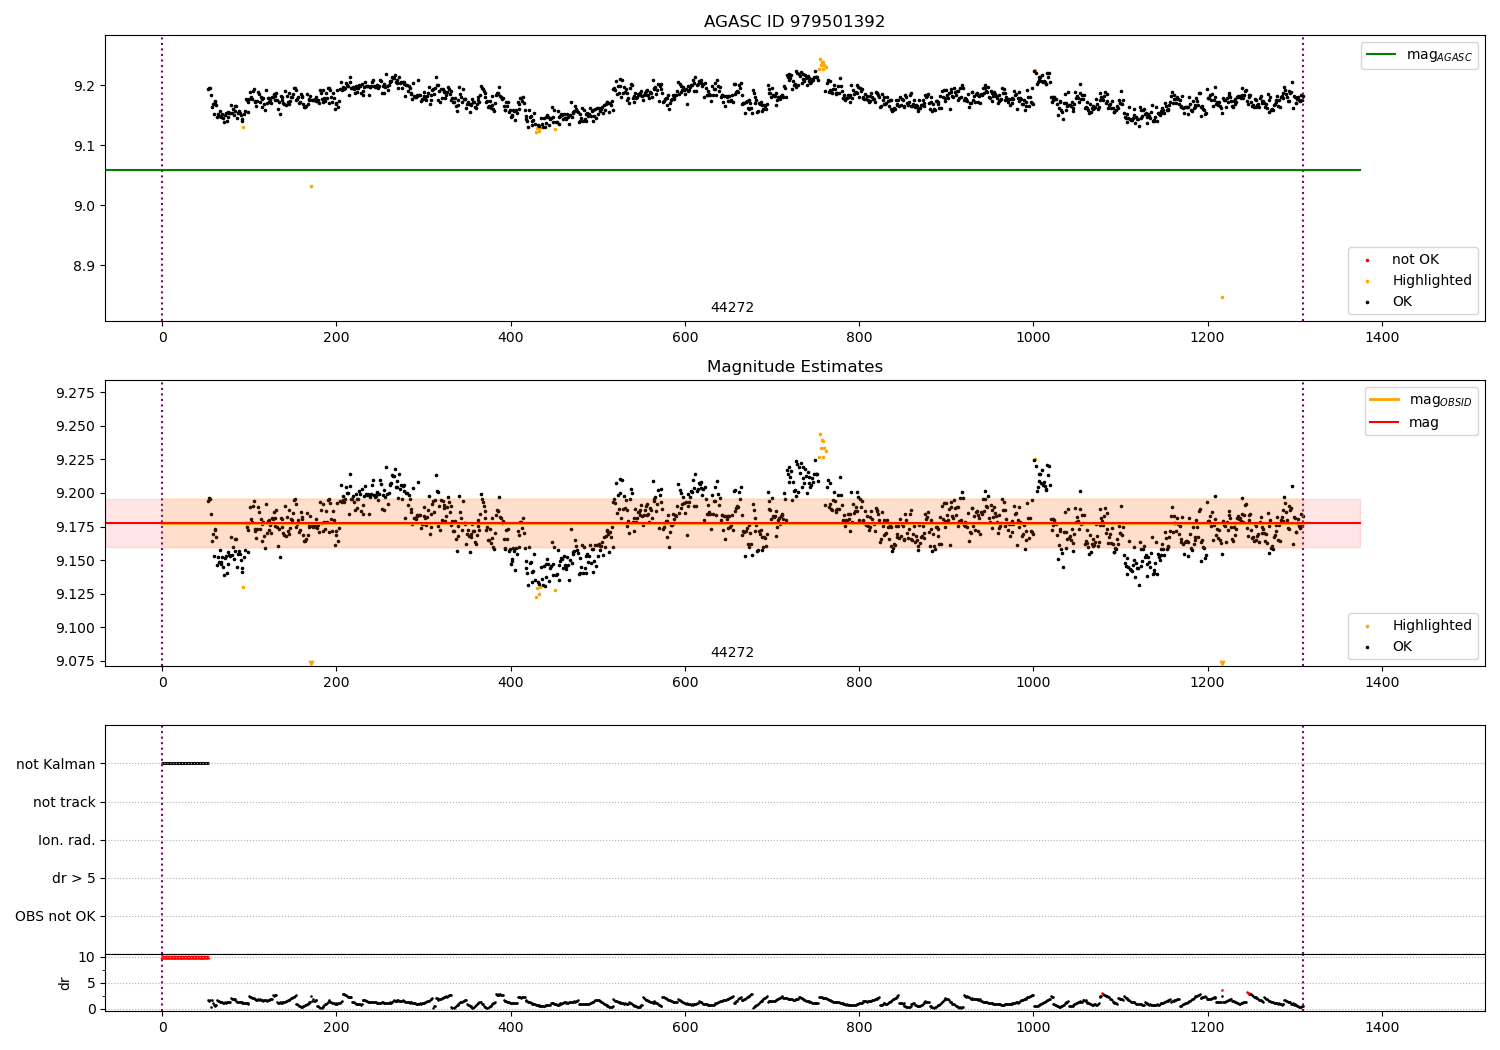1500x1050 pixels.
Task: Click the "800" x-tick under the bottom plot
Action: (x=859, y=1027)
